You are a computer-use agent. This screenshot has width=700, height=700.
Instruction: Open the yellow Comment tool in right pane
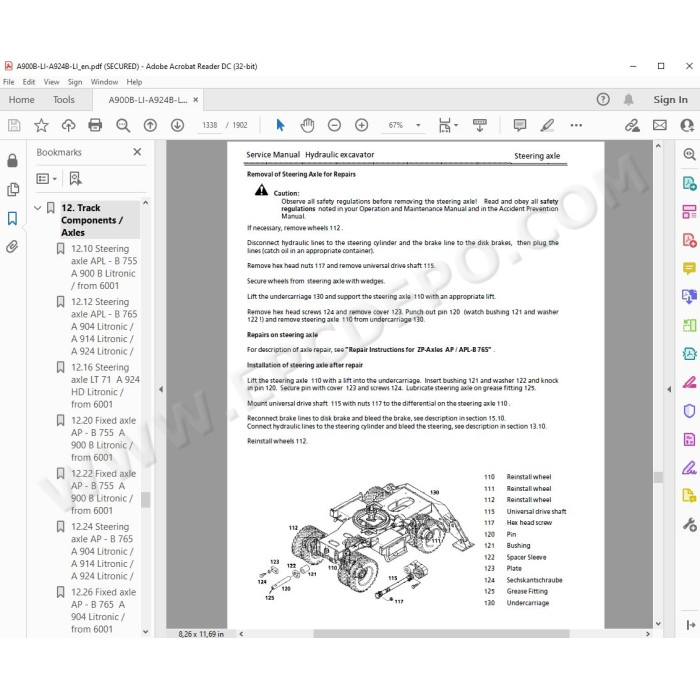689,268
